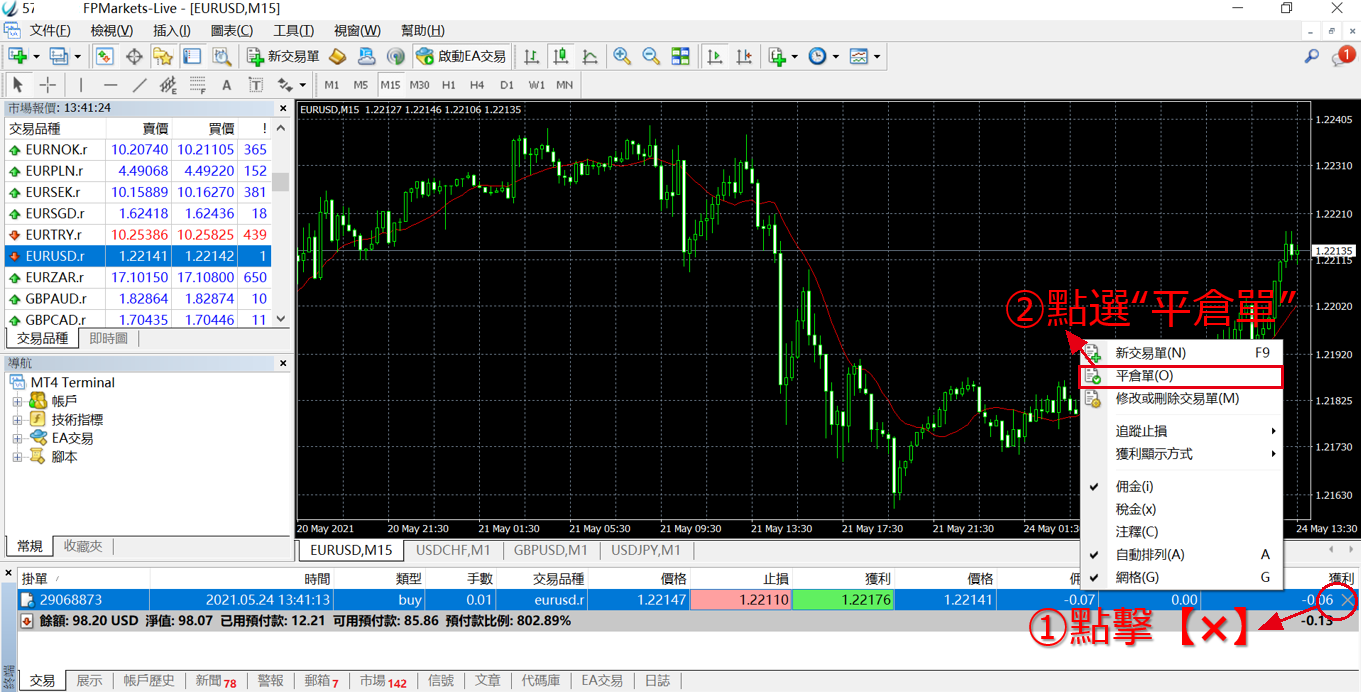Viewport: 1361px width, 692px height.
Task: Toggle 自動排列 option in context menu
Action: pos(1150,554)
